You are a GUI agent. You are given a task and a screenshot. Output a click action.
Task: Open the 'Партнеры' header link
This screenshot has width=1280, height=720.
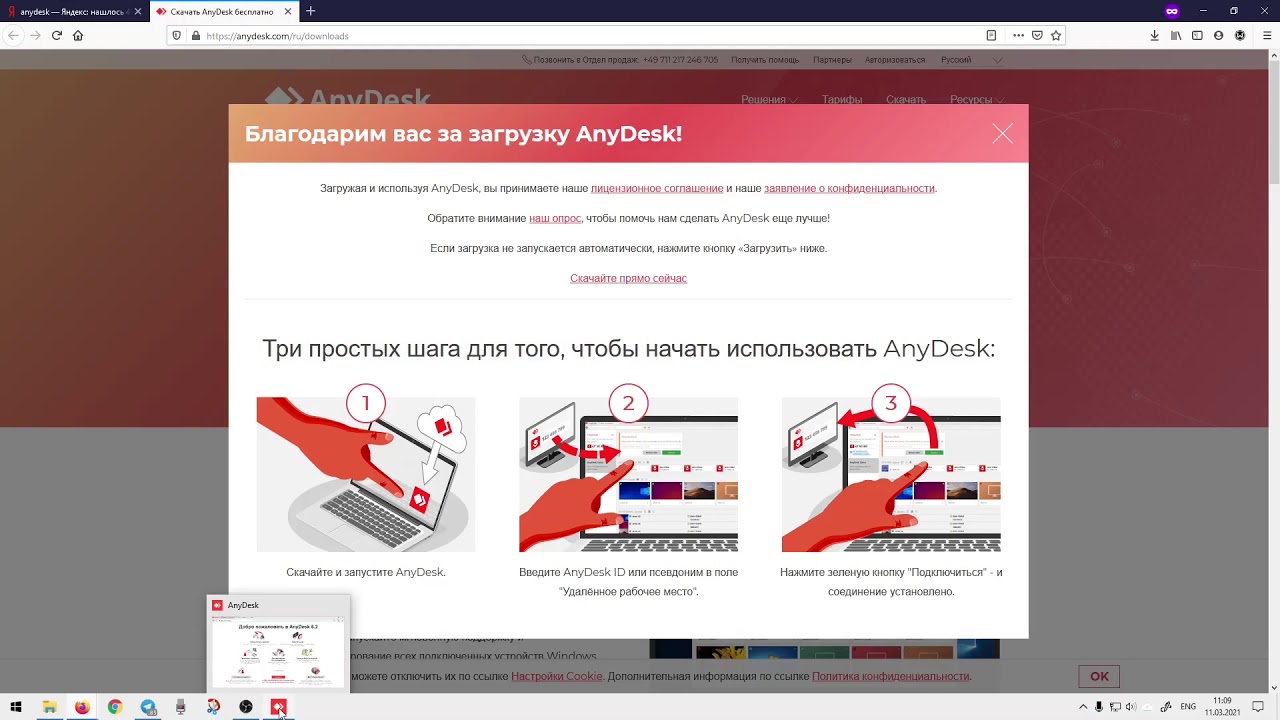832,60
